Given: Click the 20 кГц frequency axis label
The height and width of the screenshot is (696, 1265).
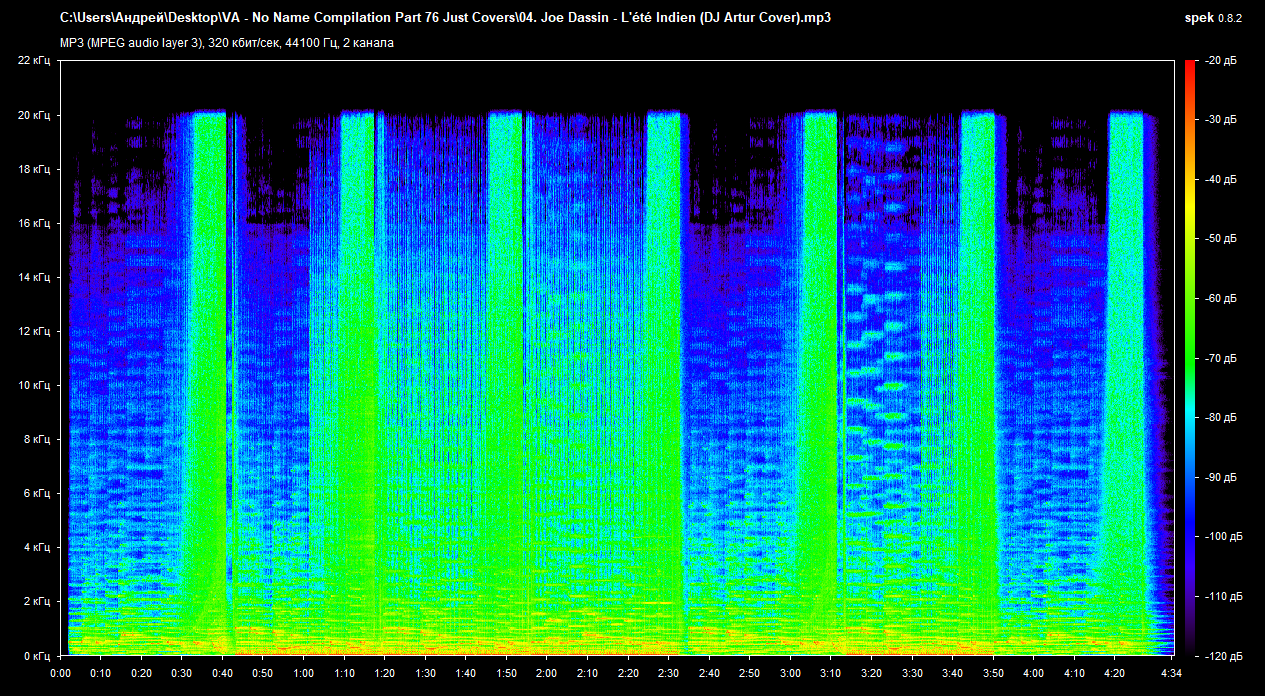Looking at the screenshot, I should click(x=34, y=115).
